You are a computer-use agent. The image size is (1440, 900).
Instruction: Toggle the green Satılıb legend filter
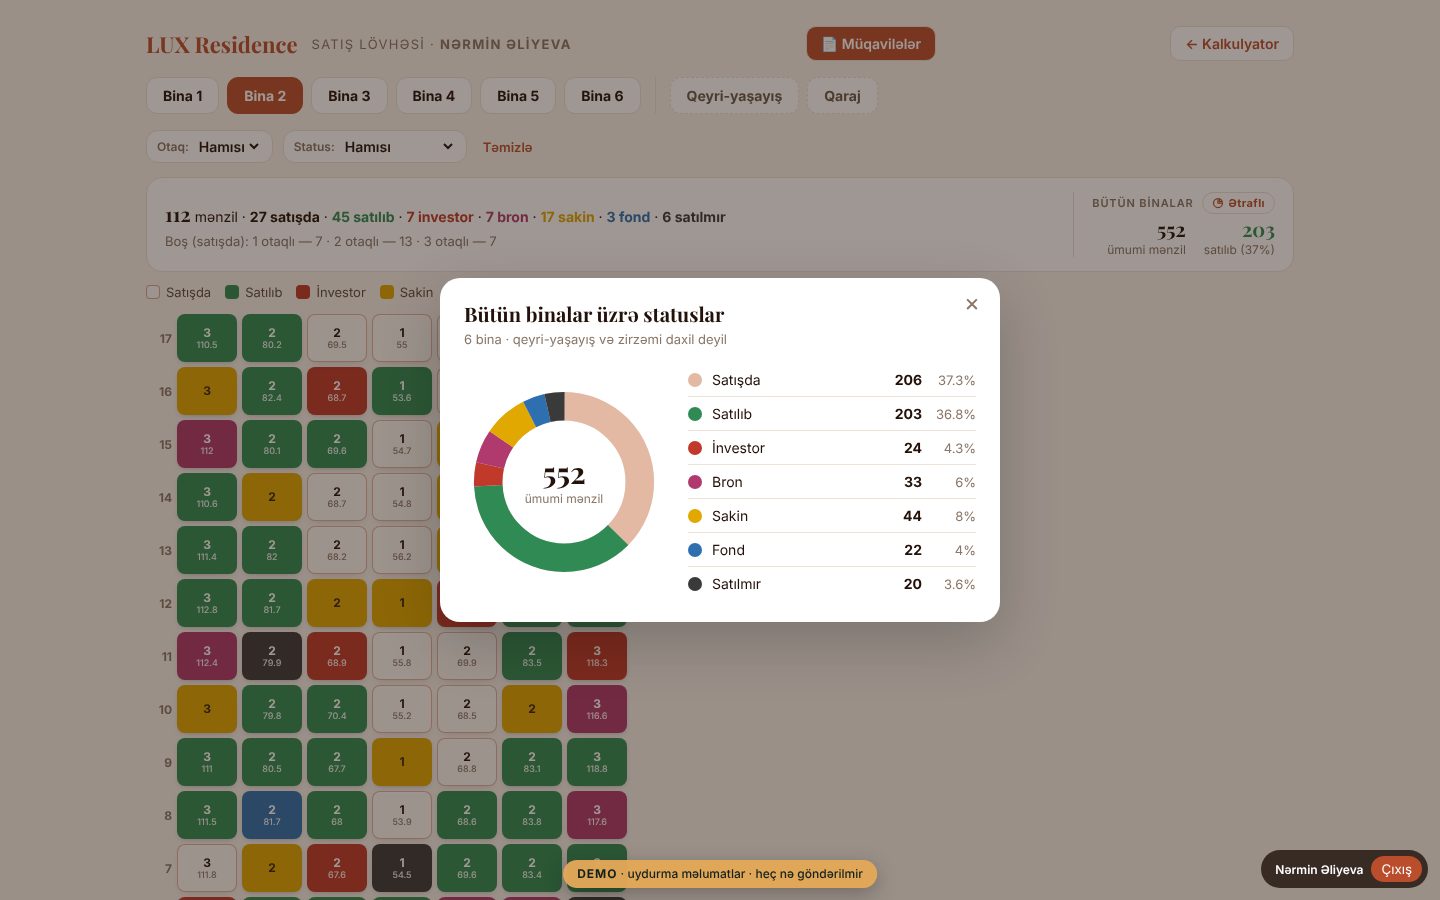point(254,292)
